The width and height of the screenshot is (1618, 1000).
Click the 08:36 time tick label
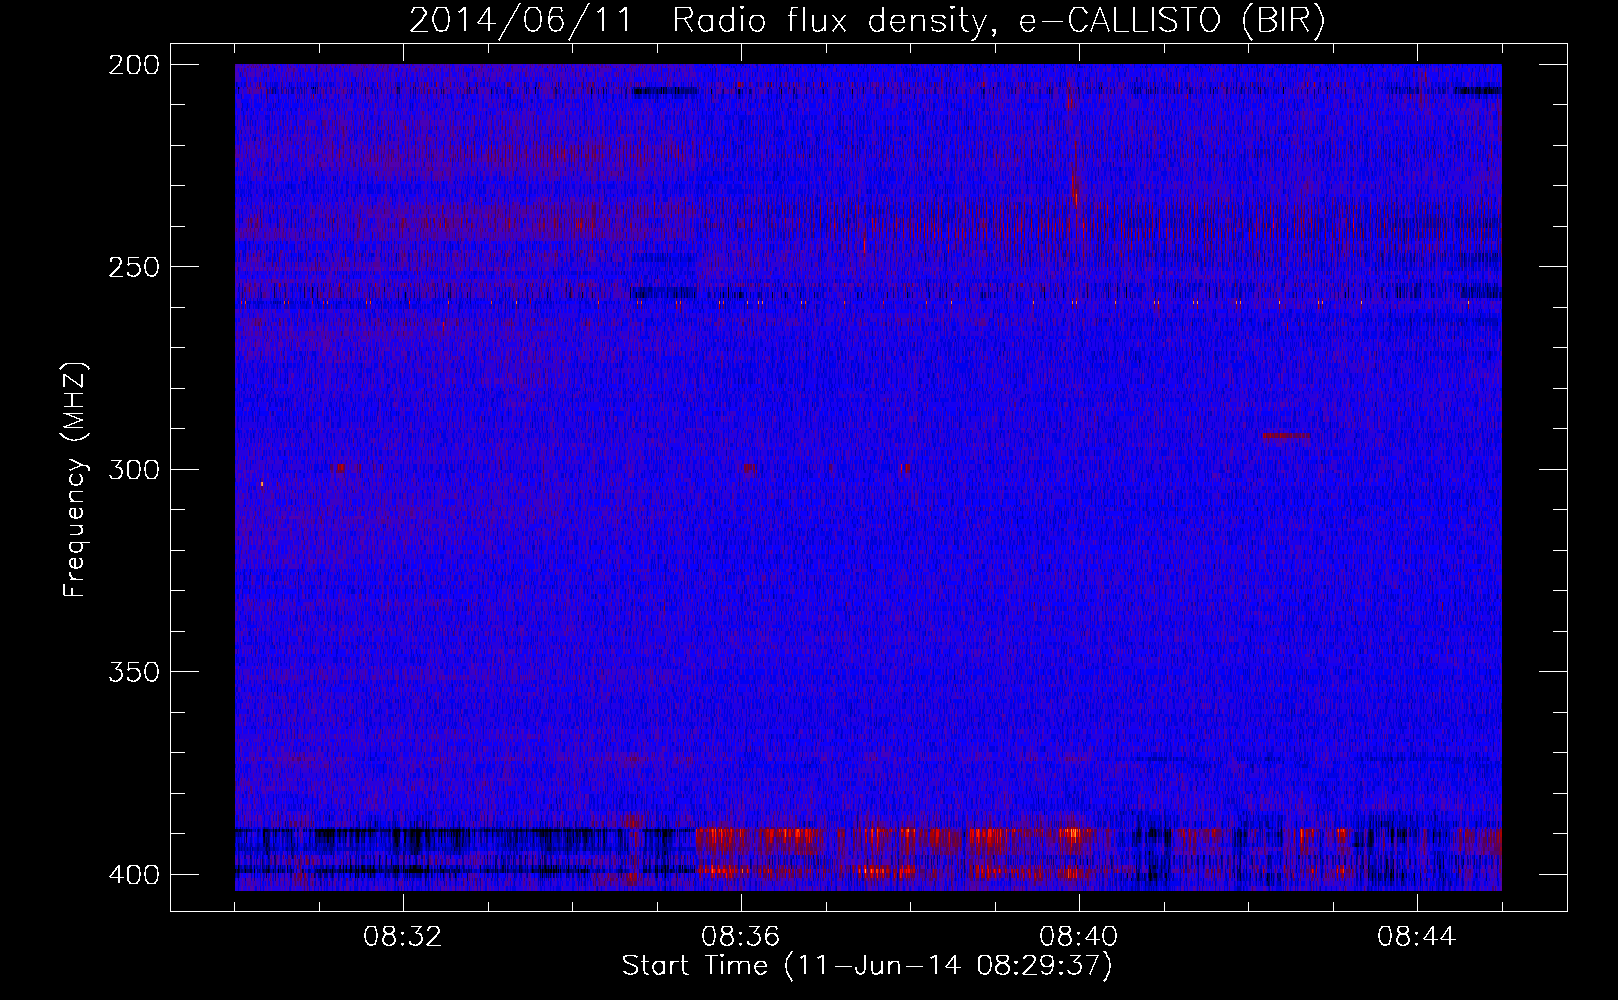point(741,937)
